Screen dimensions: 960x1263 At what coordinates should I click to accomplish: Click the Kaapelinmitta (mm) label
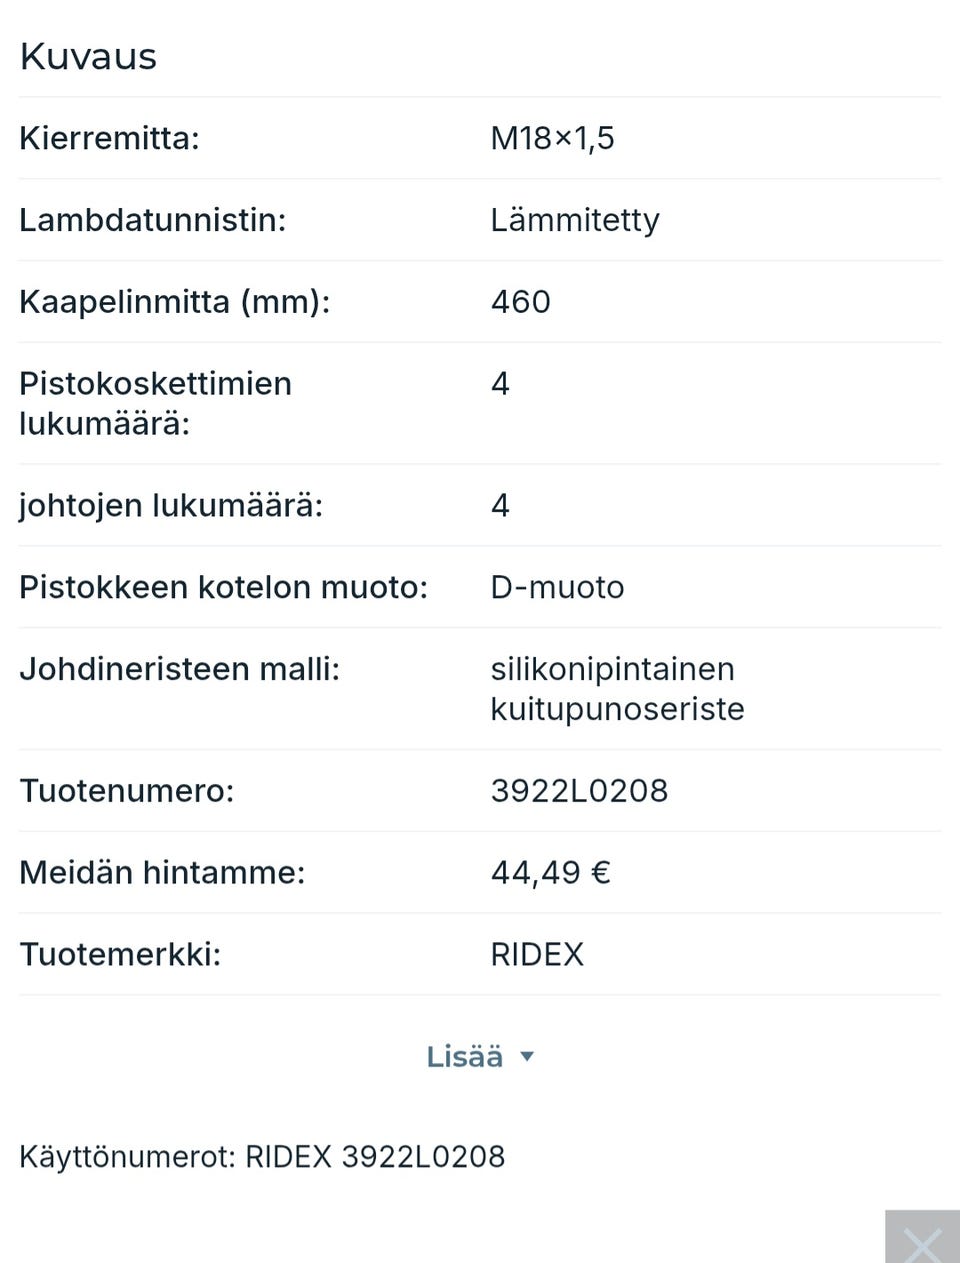tap(174, 302)
